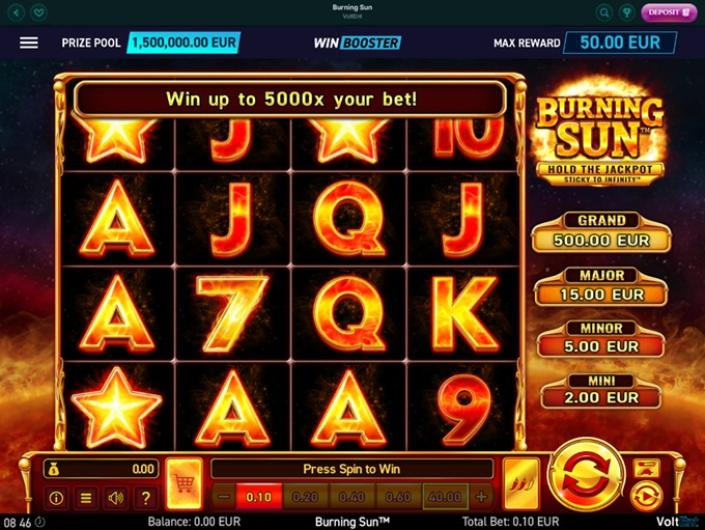
Task: Select the 0.20 bet value
Action: click(305, 497)
